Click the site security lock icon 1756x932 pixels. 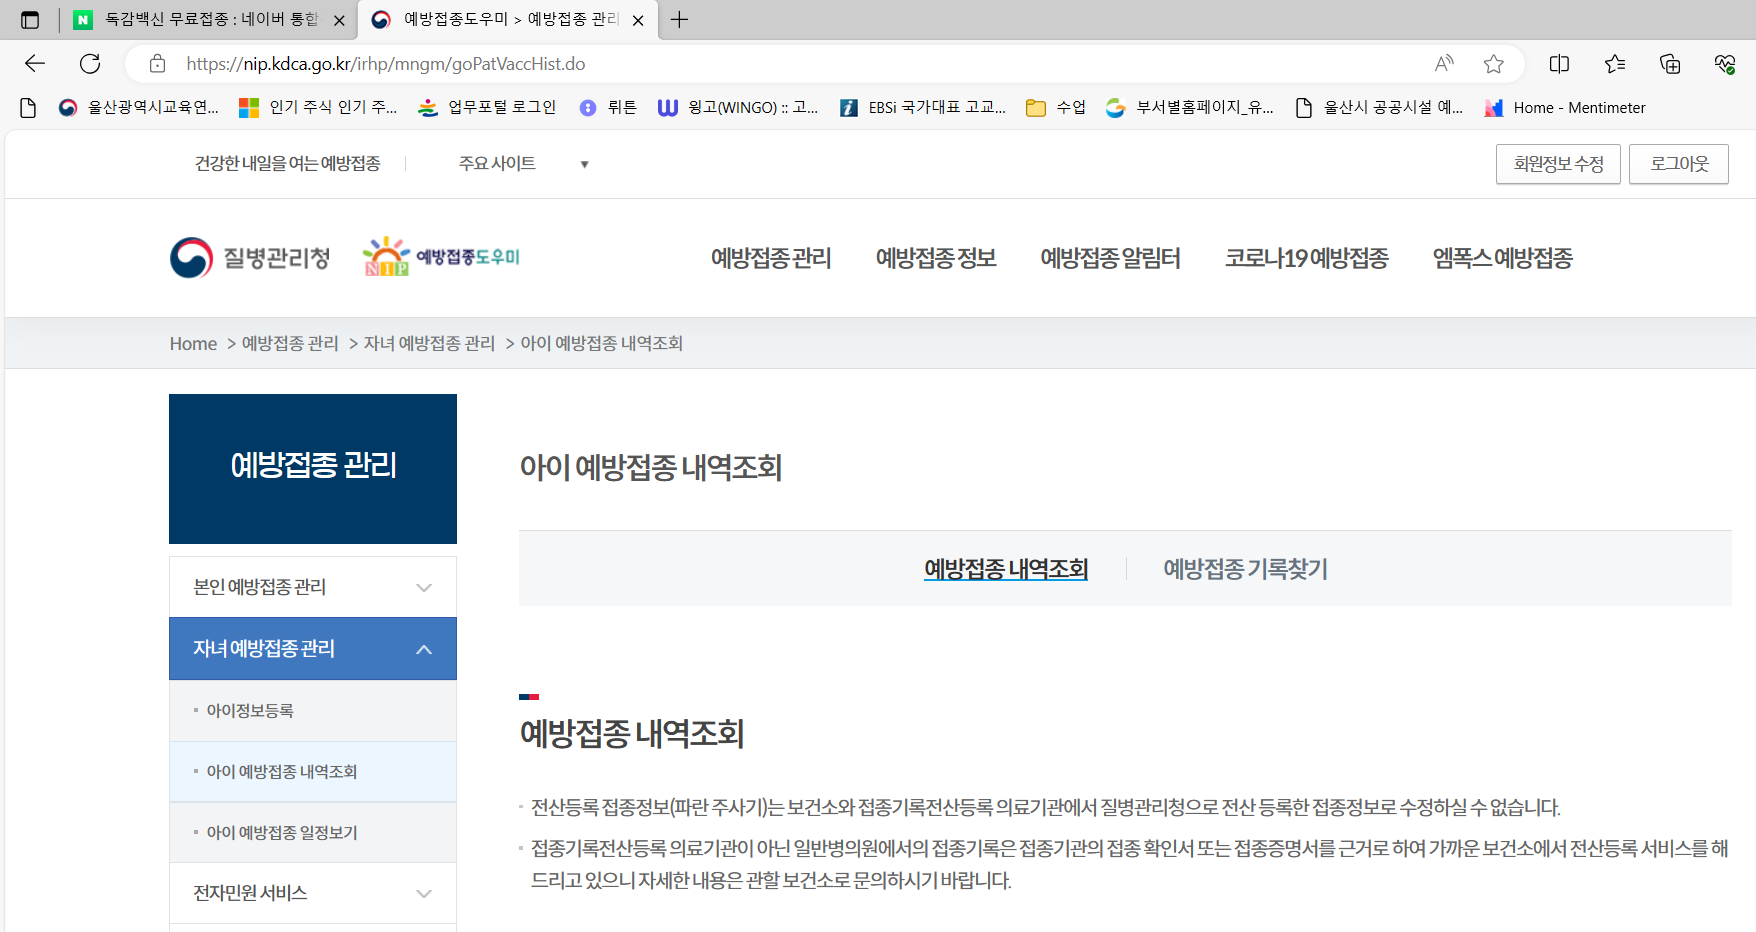tap(157, 63)
